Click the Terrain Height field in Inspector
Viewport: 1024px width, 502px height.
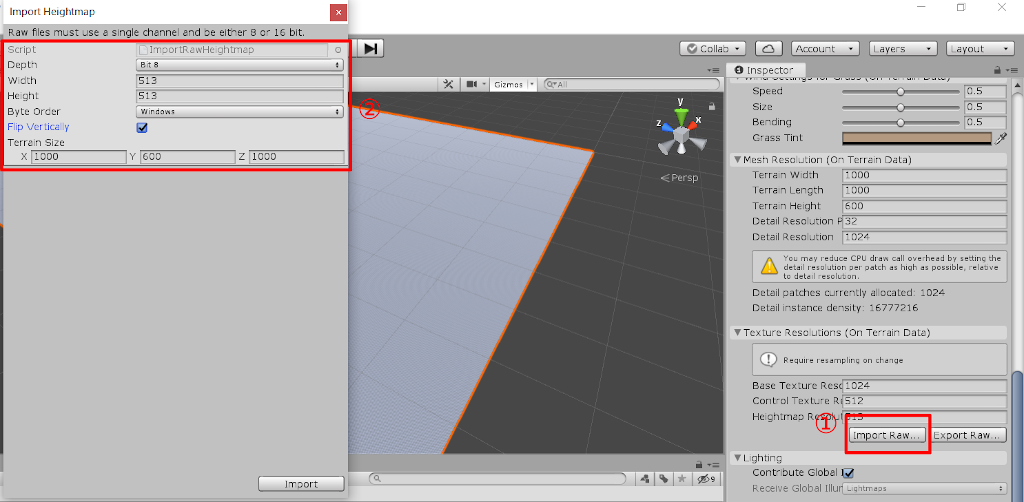pos(924,206)
